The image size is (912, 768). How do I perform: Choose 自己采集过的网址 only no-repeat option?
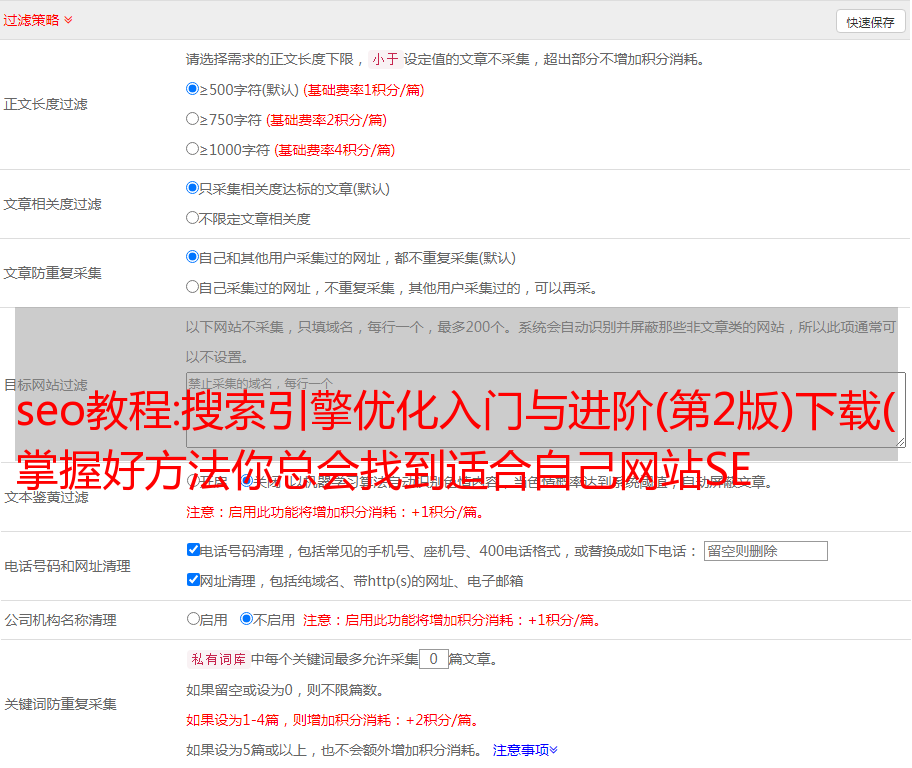click(x=193, y=287)
